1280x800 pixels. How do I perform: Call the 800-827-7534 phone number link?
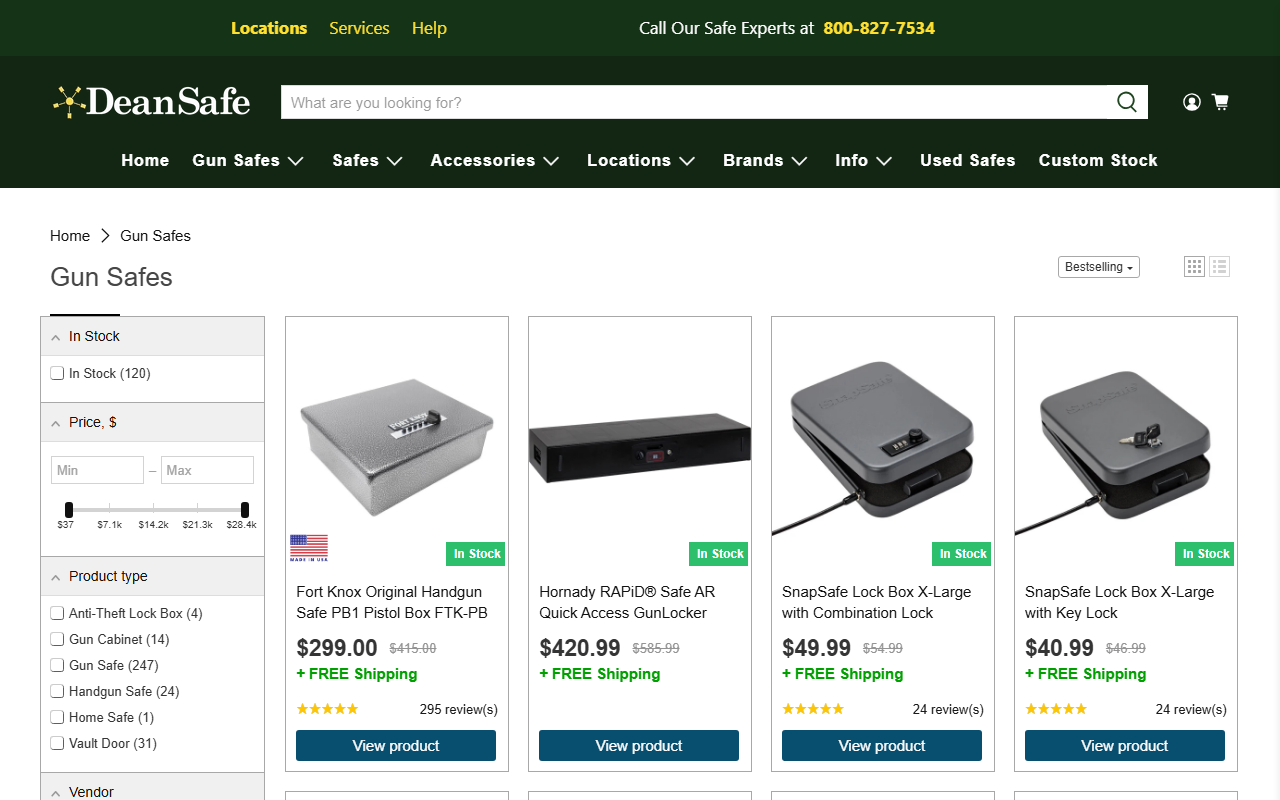pos(879,28)
